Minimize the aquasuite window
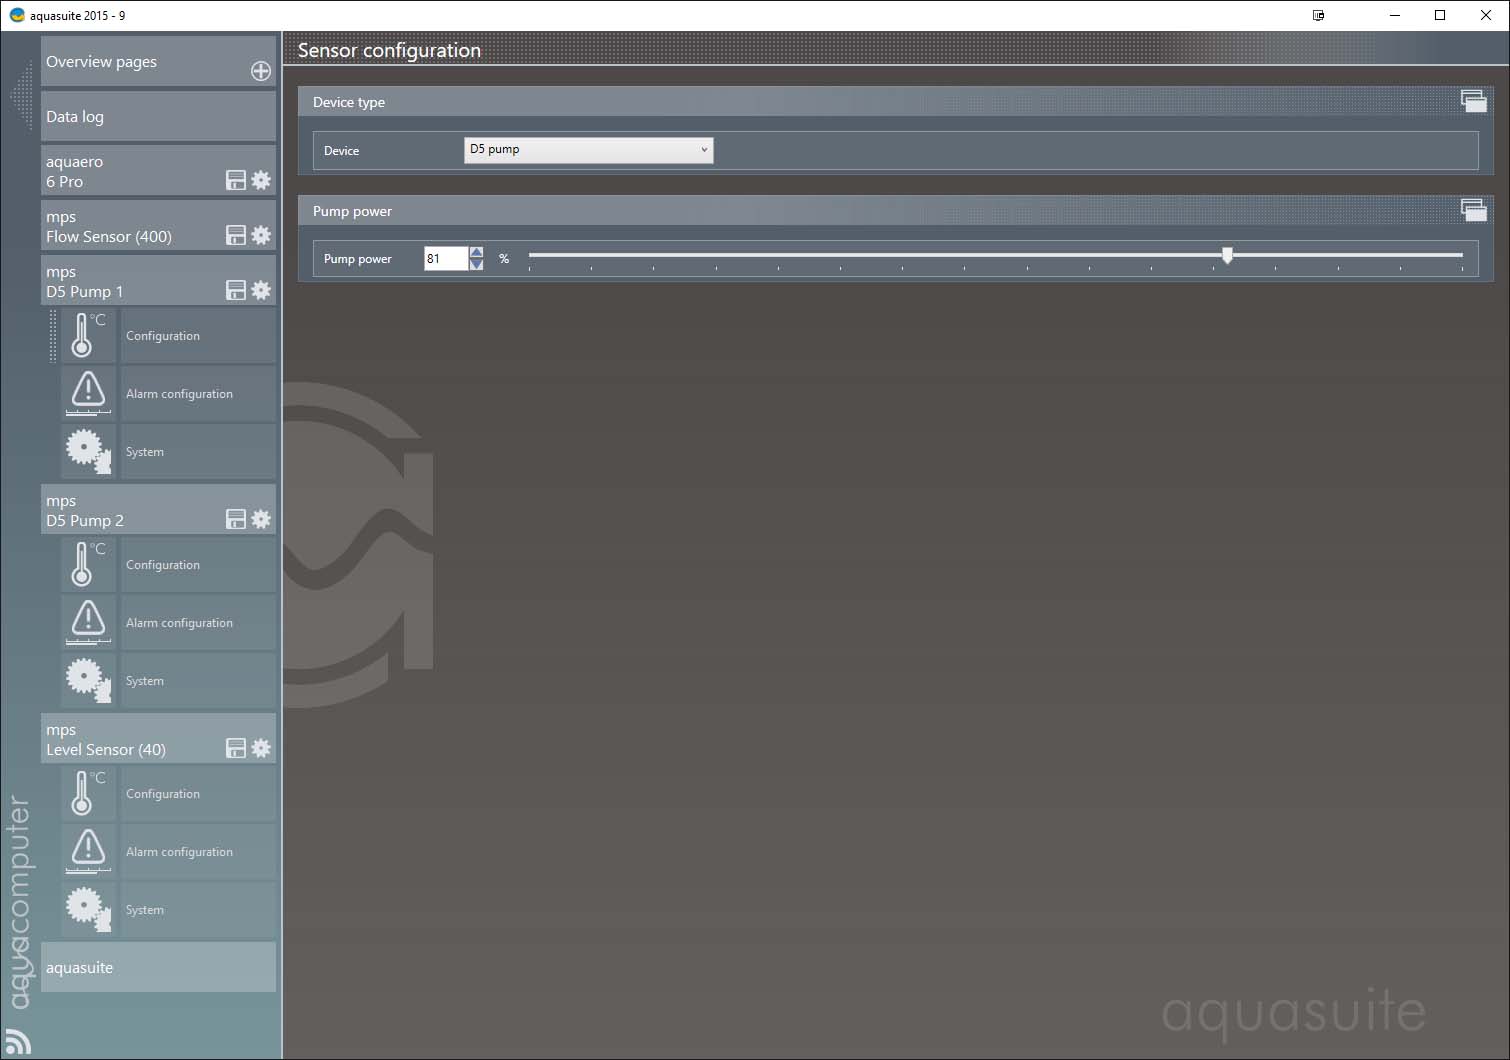The image size is (1510, 1060). point(1394,15)
